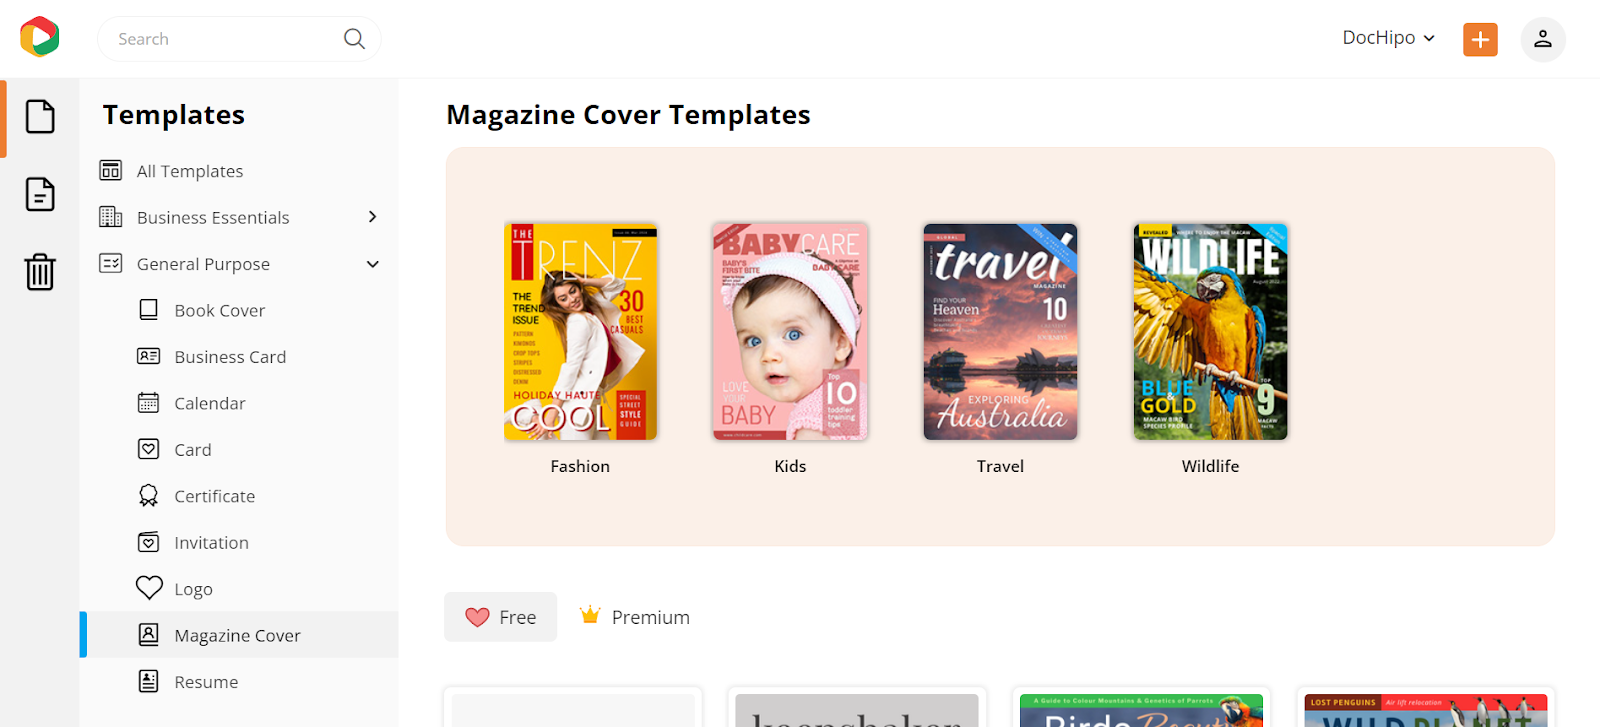This screenshot has width=1600, height=727.
Task: Click the Business Essentials building icon
Action: 111,217
